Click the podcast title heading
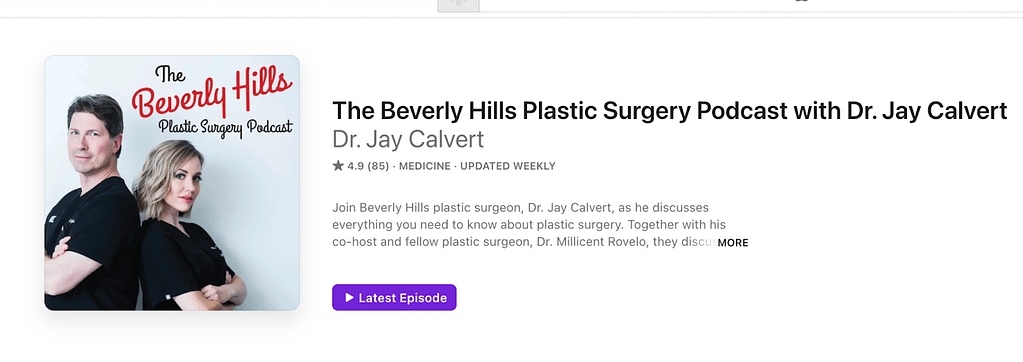This screenshot has height=362, width=1023. tap(670, 111)
